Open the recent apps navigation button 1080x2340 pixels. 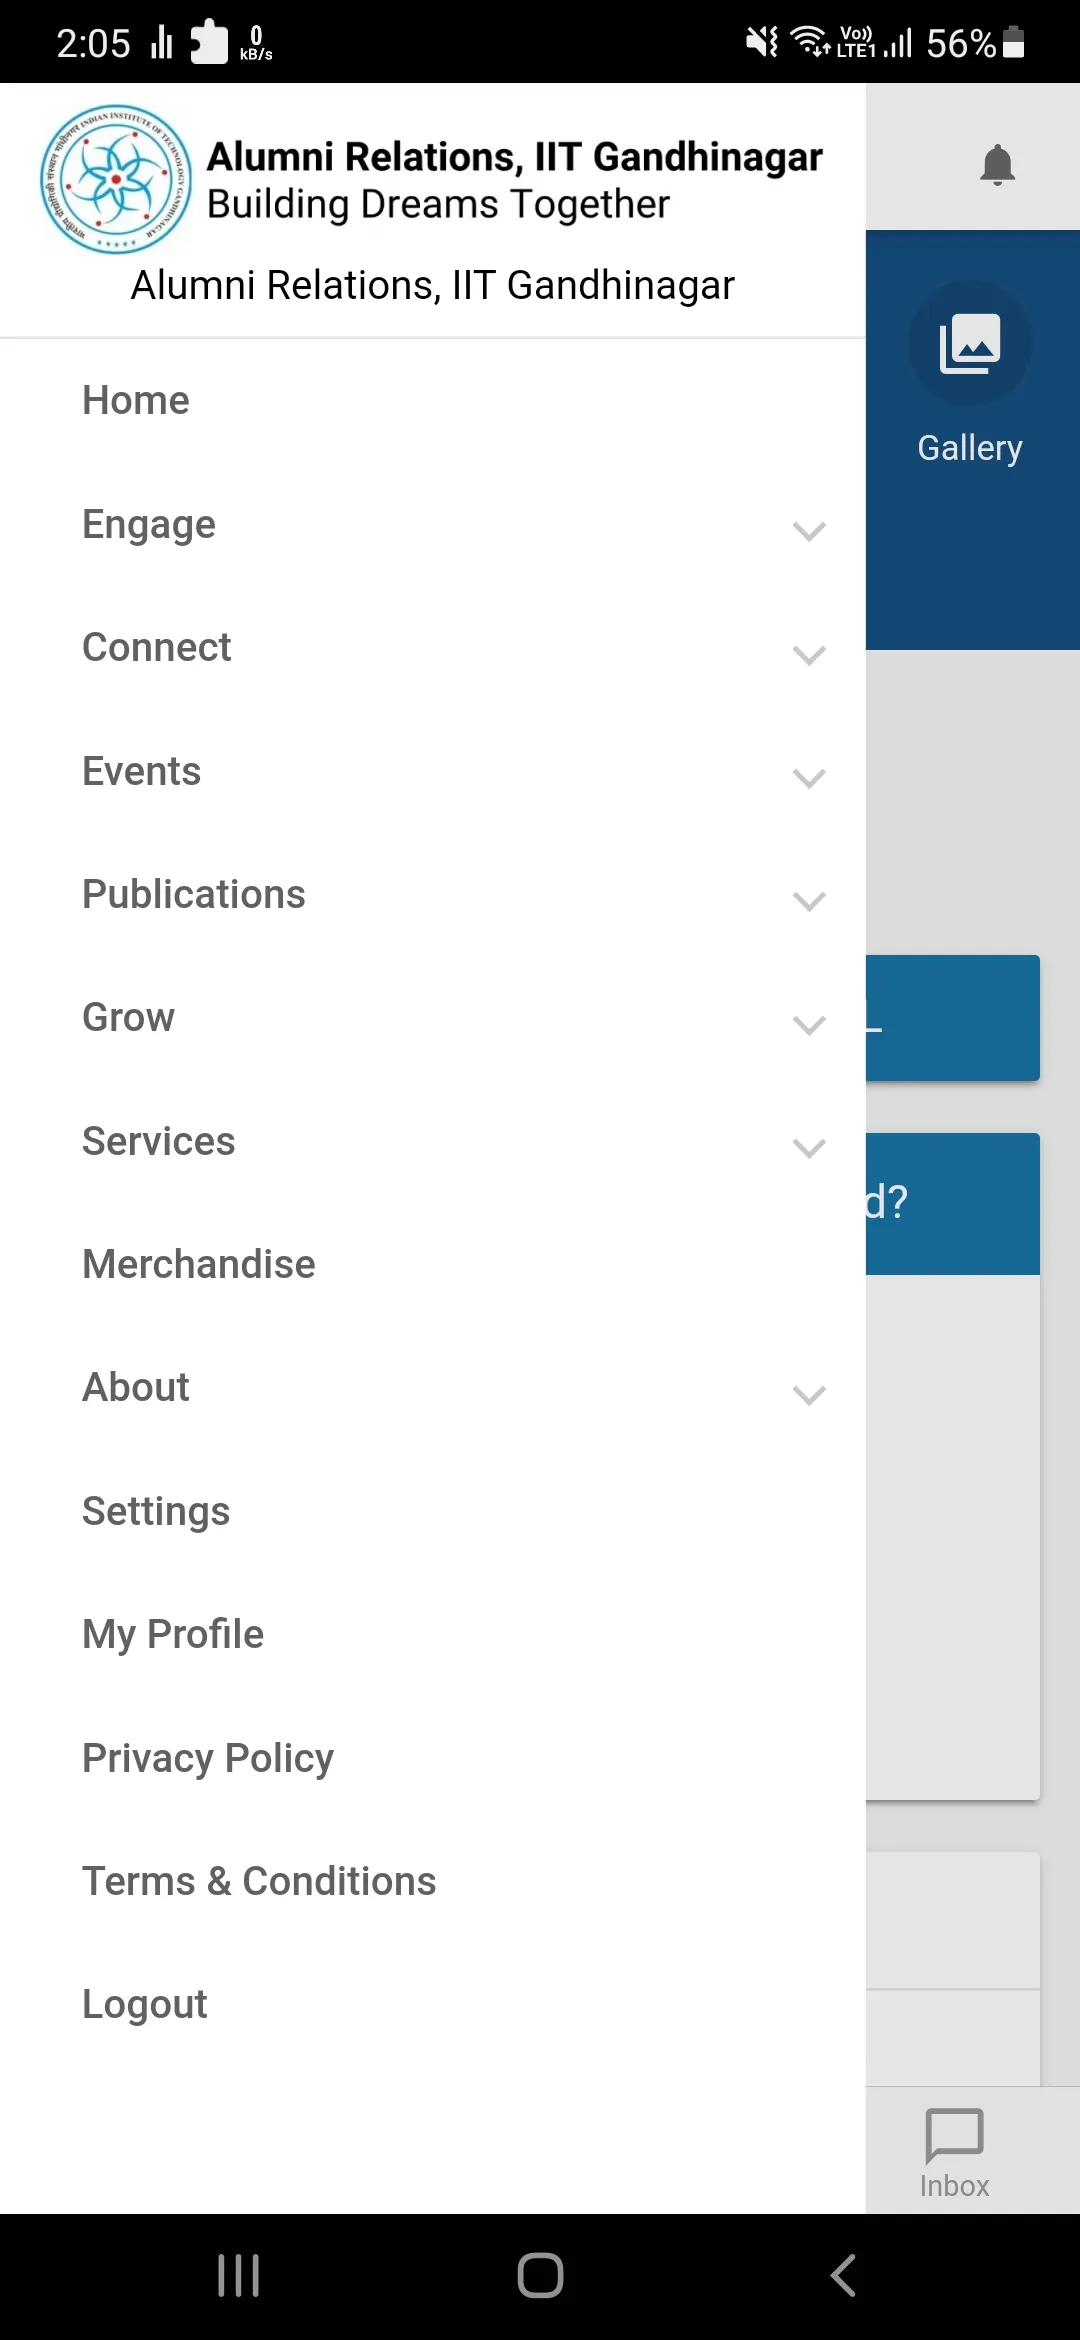238,2276
